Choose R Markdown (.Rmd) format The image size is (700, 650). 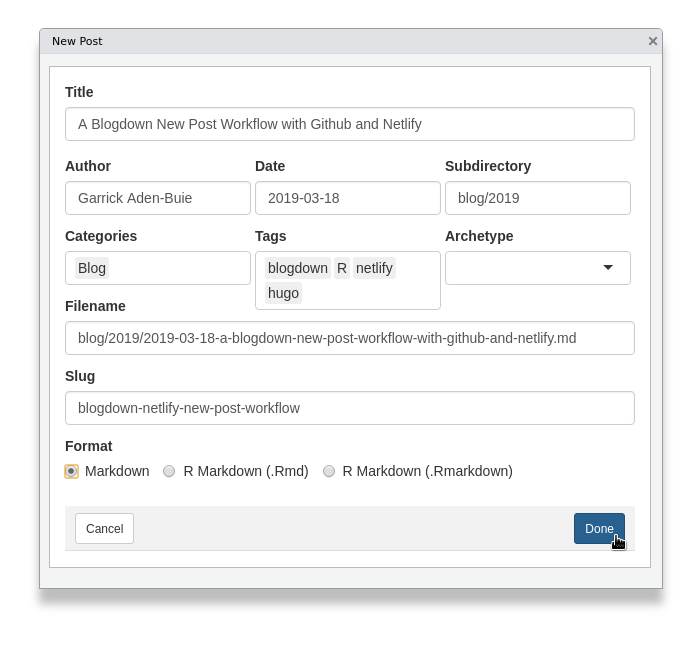coord(169,471)
